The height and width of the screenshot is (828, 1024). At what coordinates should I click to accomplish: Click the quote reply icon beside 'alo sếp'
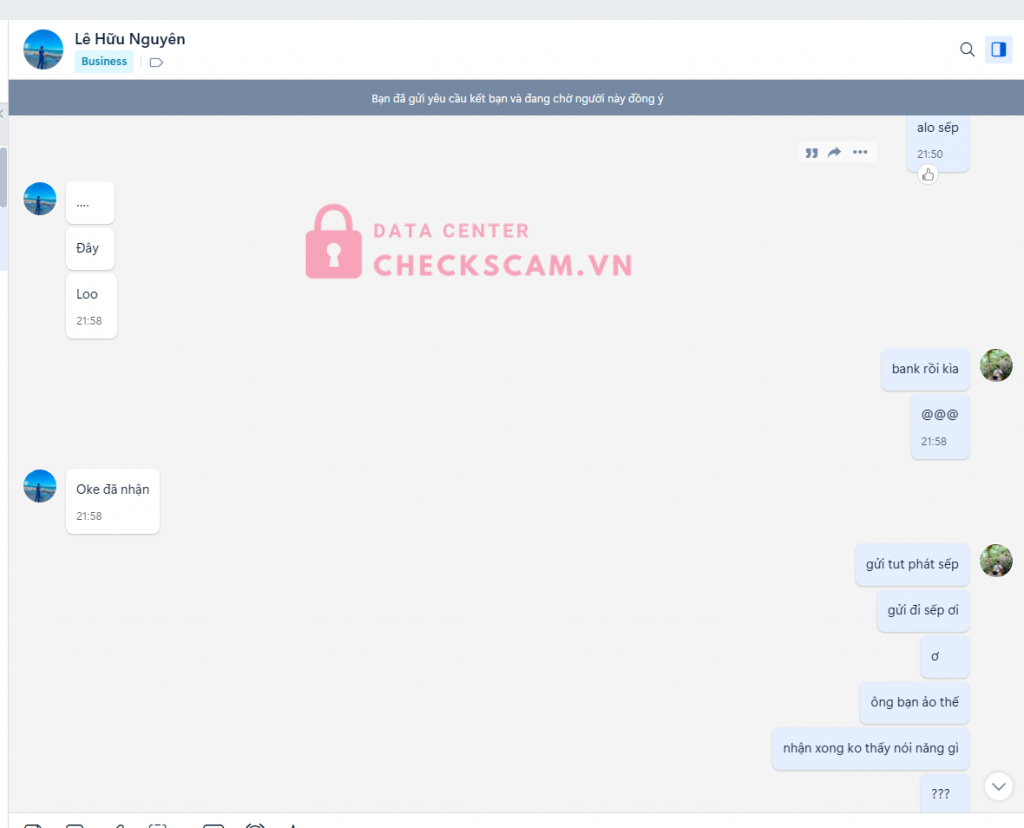click(x=811, y=152)
